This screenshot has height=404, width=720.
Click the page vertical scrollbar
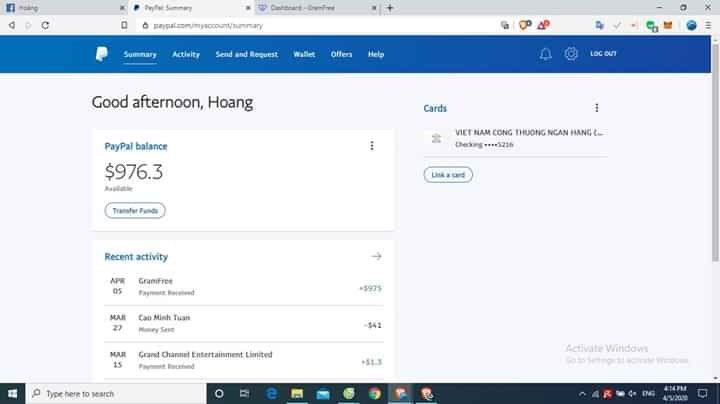pos(715,152)
